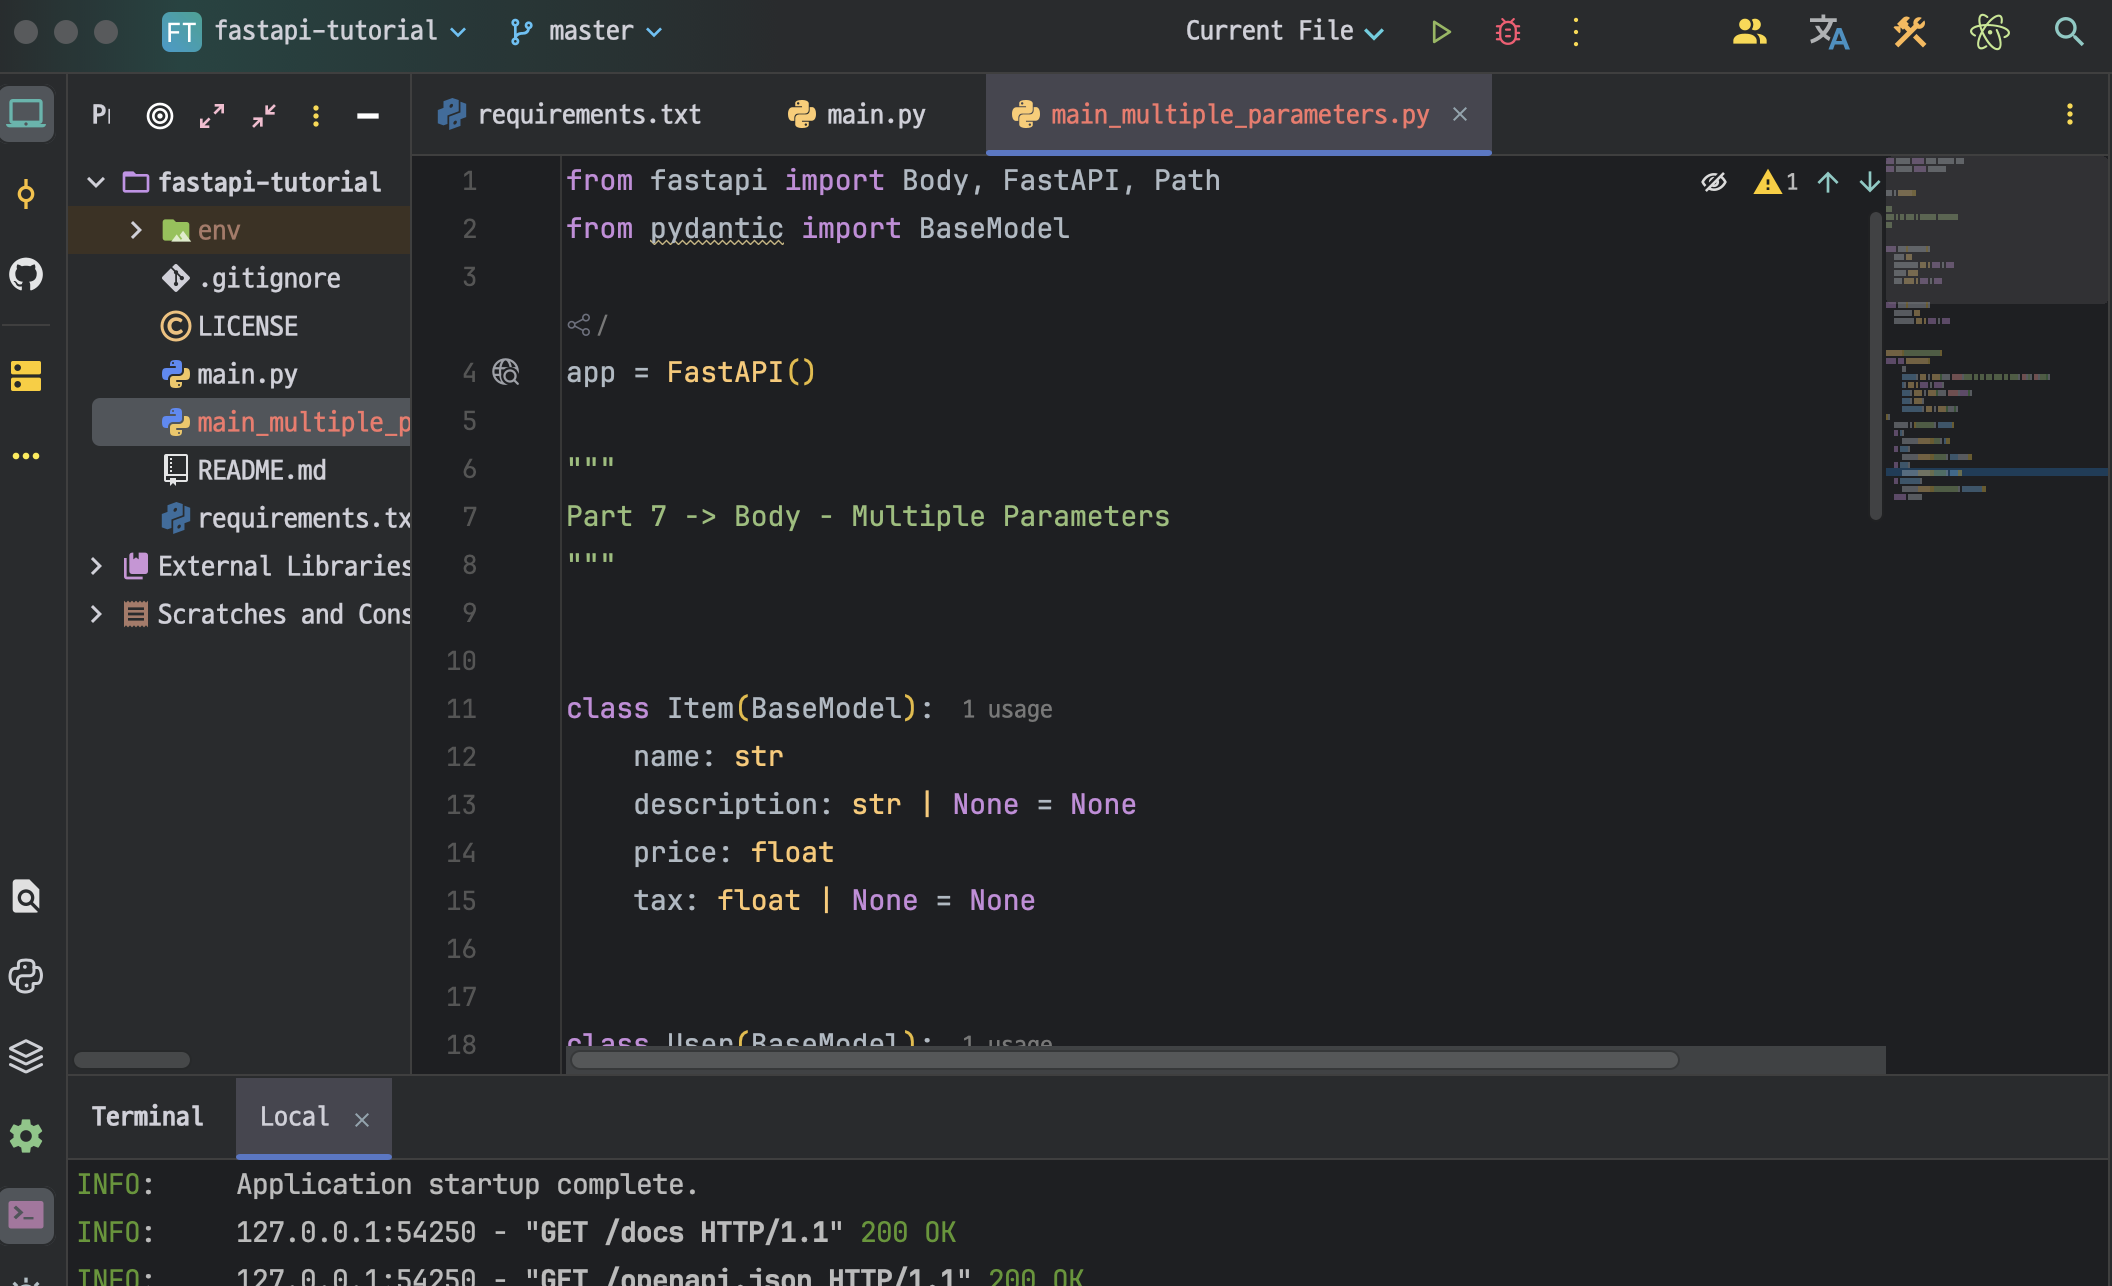The height and width of the screenshot is (1286, 2112).
Task: Switch to the main.py editor tab
Action: 874,114
